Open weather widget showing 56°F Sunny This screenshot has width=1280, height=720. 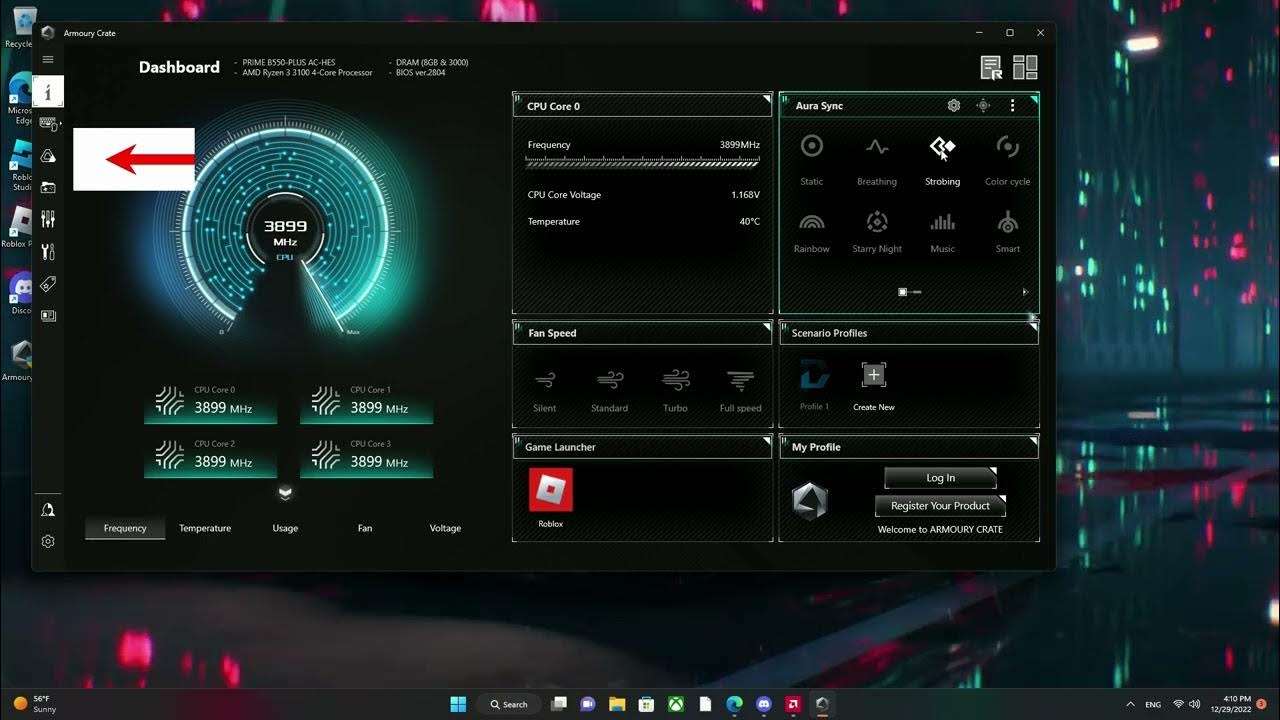point(37,704)
